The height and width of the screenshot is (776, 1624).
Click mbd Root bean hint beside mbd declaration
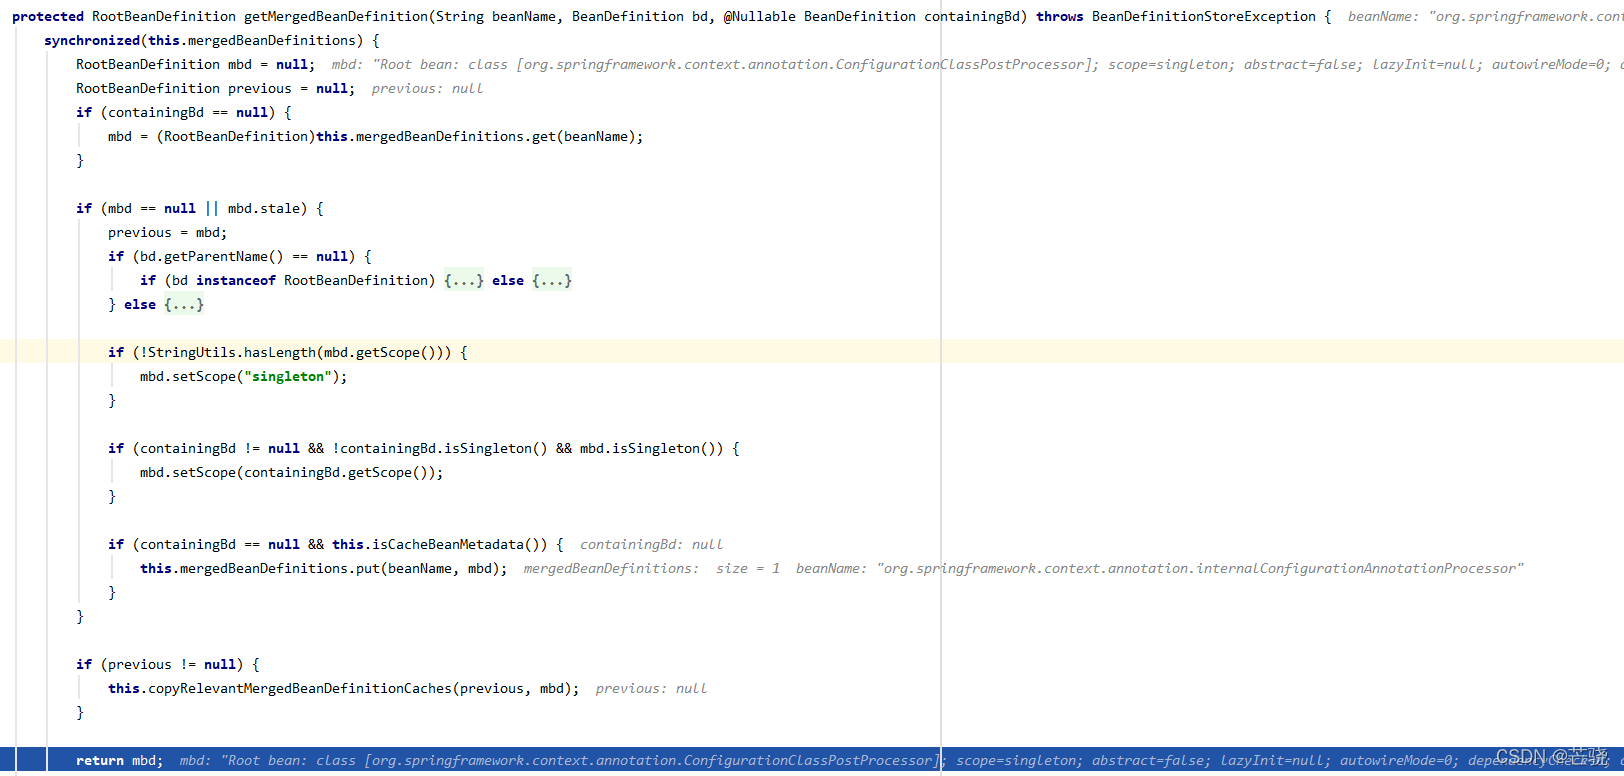(978, 65)
